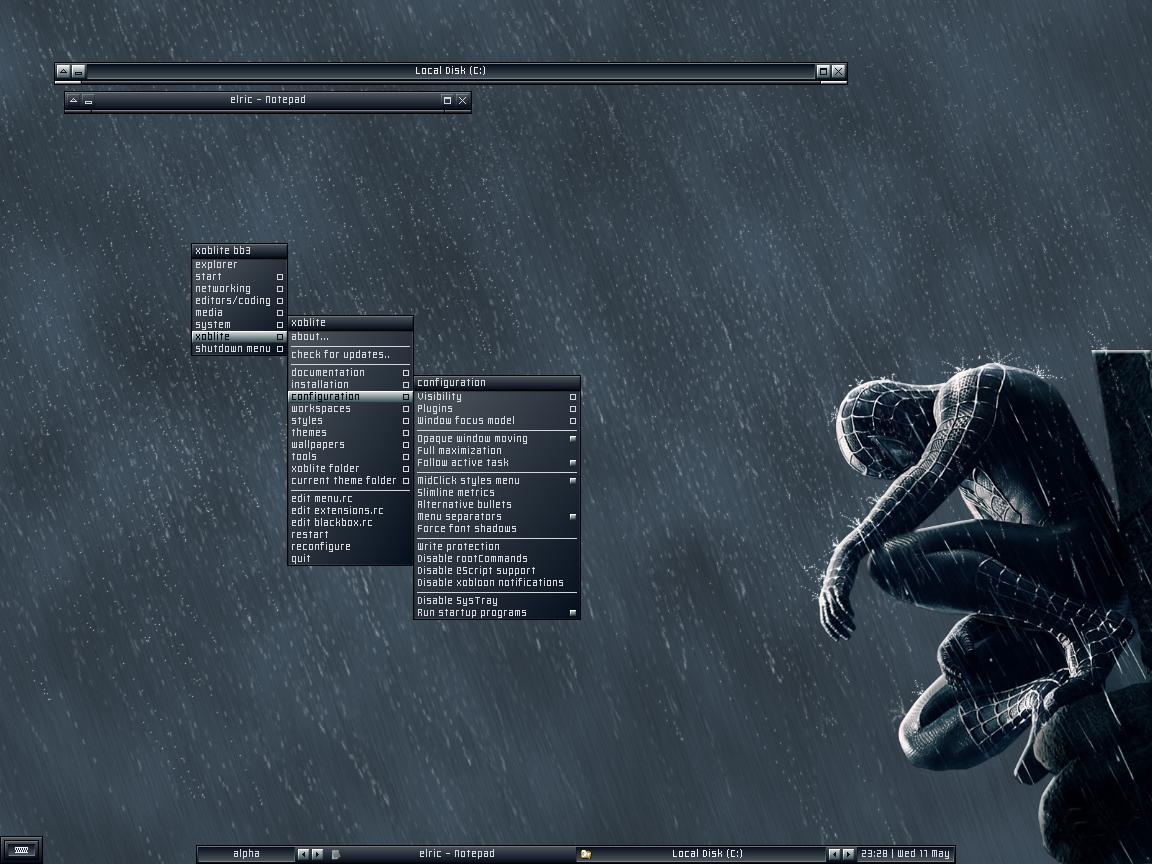Toggle Disable eScript support option
Screen dimensions: 1152x864
497,570
